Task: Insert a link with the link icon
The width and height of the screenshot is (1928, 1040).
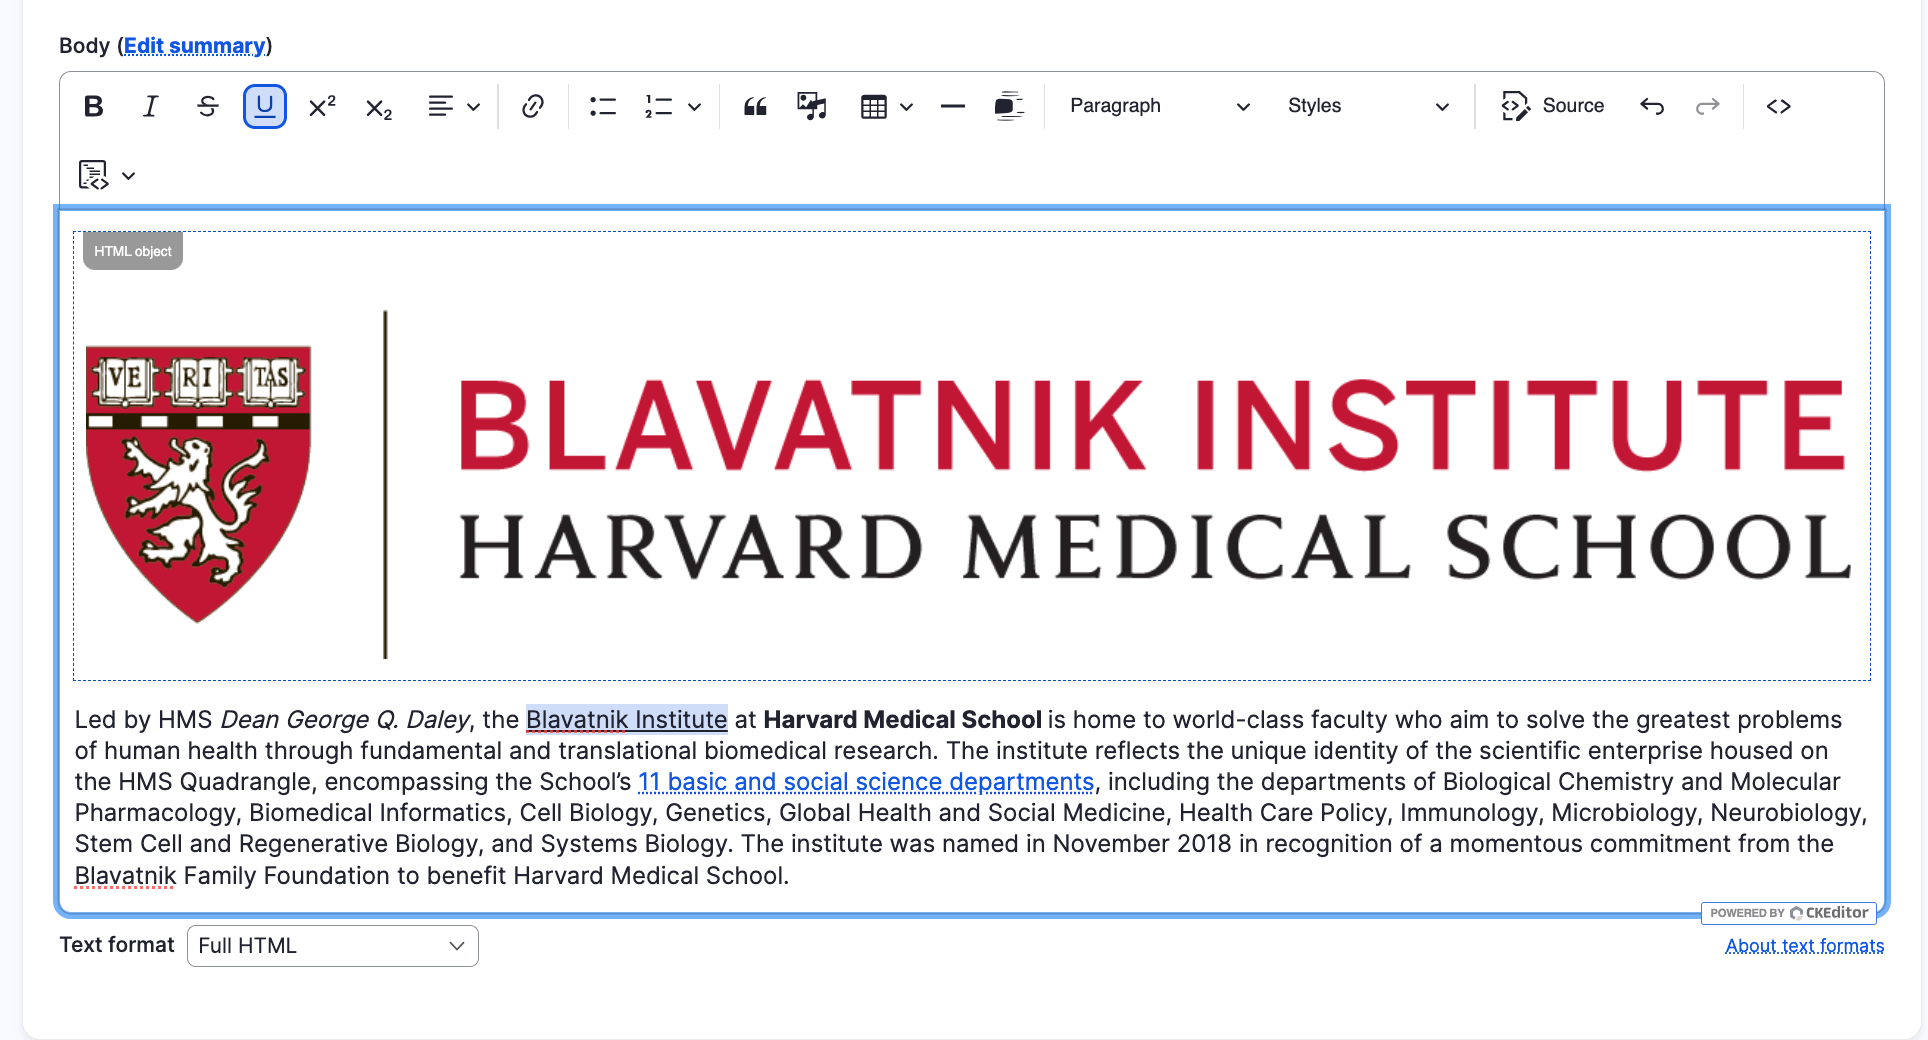Action: click(533, 106)
